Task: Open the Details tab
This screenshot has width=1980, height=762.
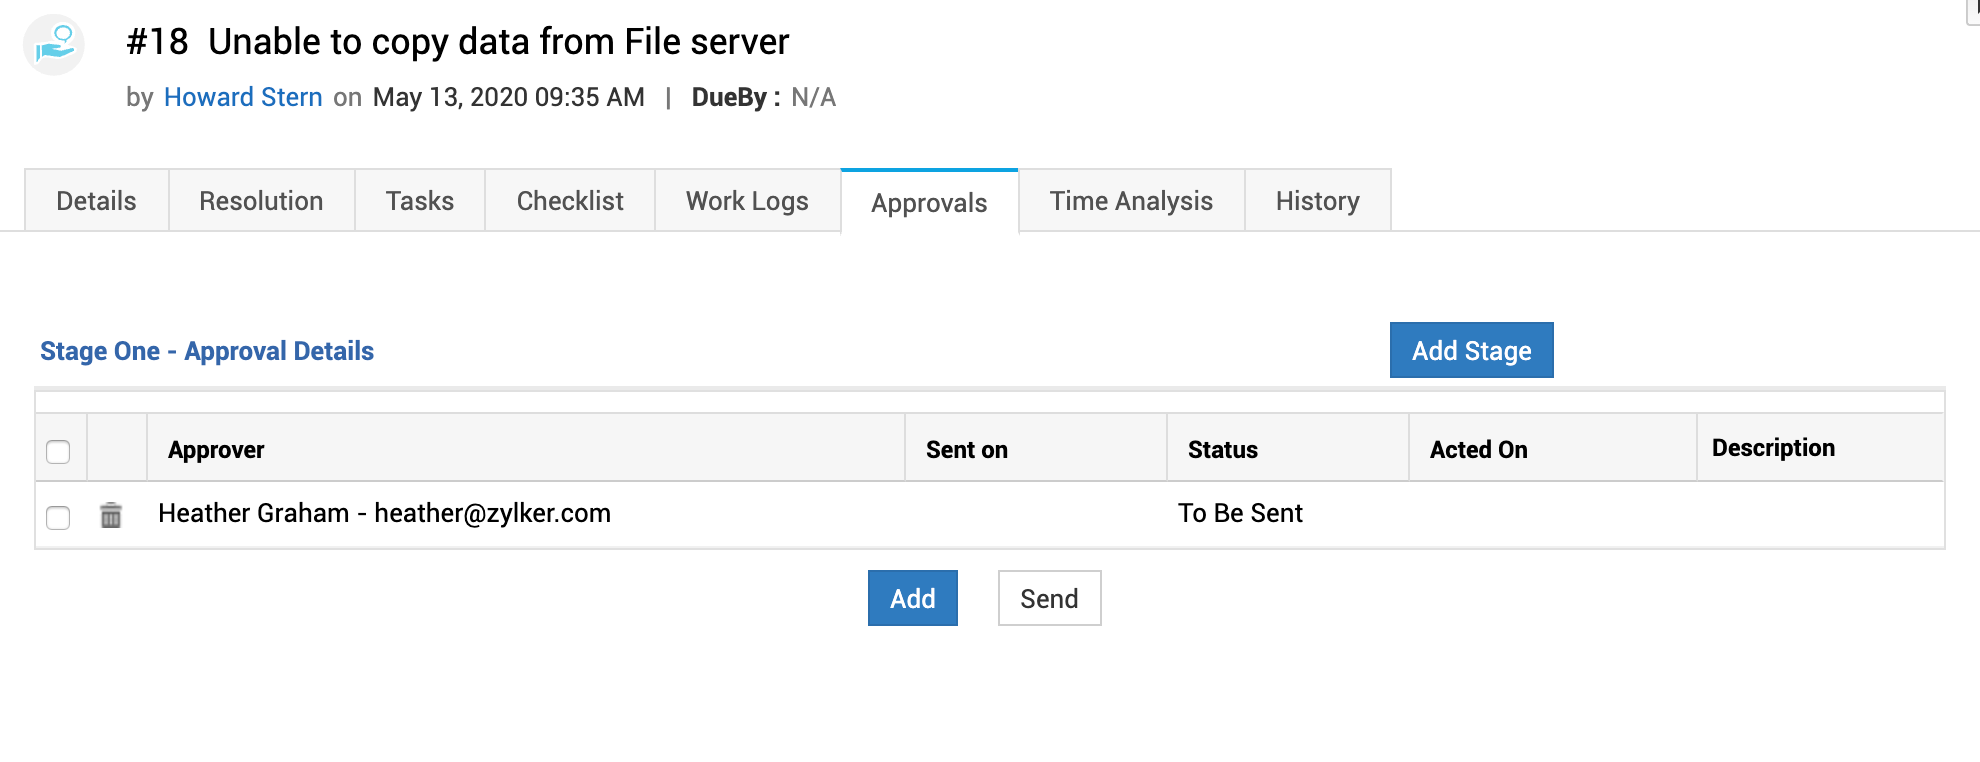Action: 96,201
